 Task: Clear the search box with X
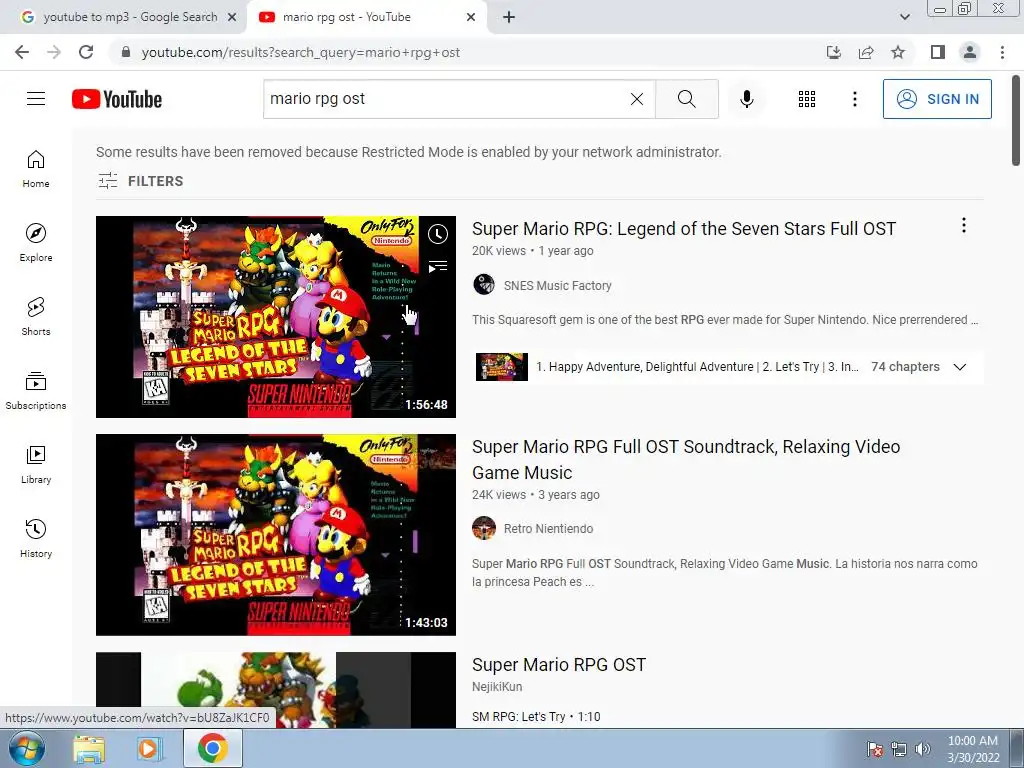pyautogui.click(x=637, y=99)
